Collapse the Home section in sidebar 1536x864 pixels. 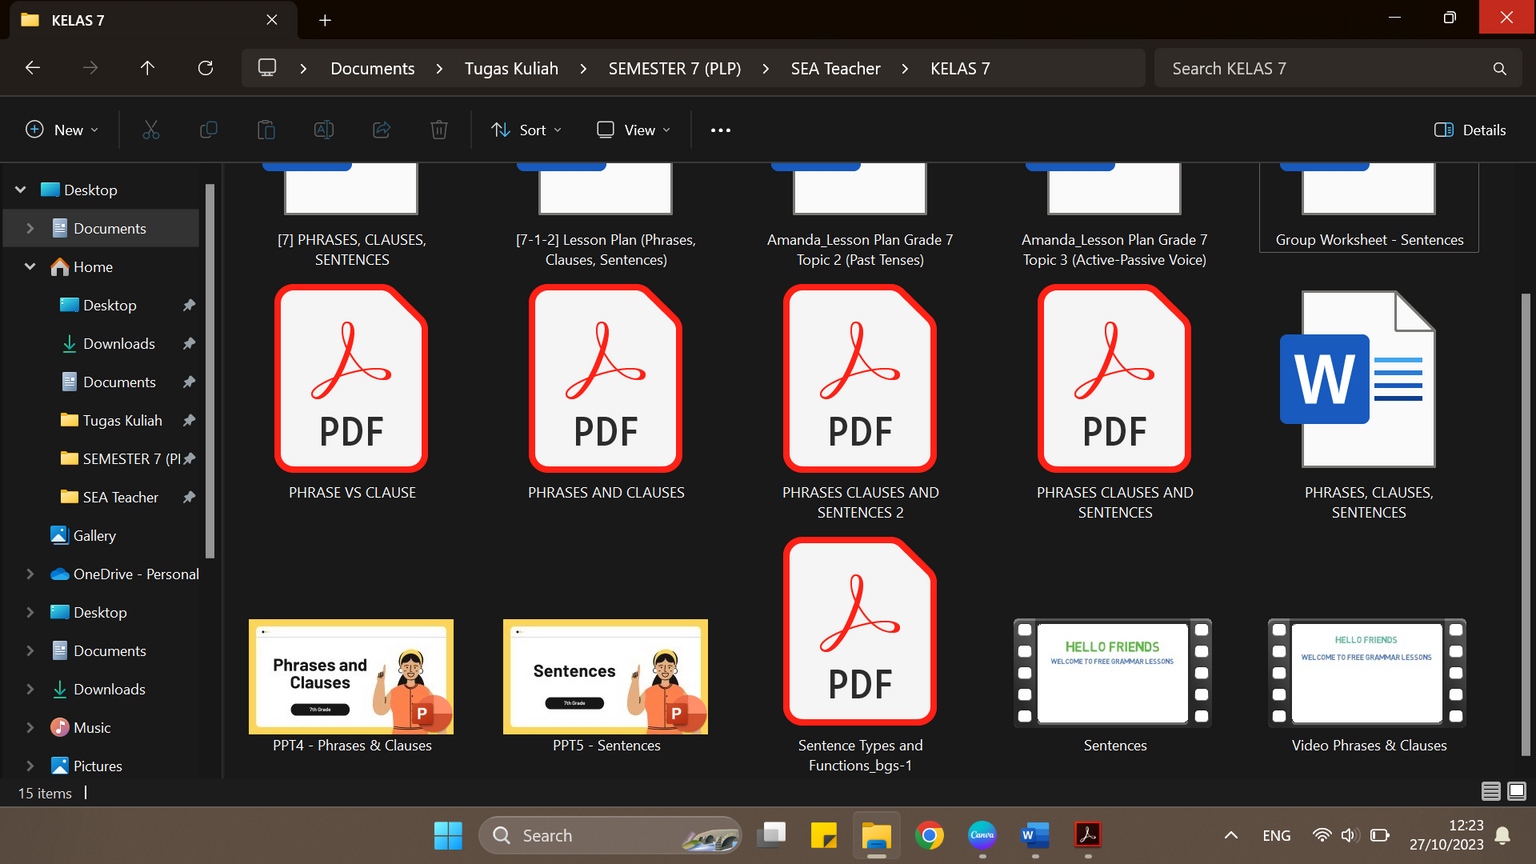click(30, 267)
